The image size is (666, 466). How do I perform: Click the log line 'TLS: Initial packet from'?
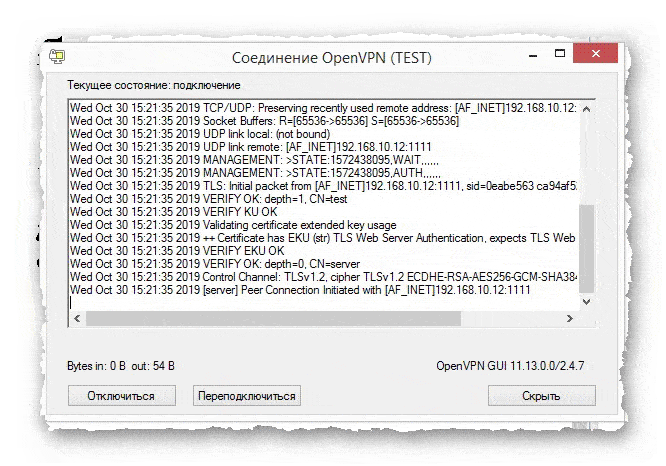point(323,186)
